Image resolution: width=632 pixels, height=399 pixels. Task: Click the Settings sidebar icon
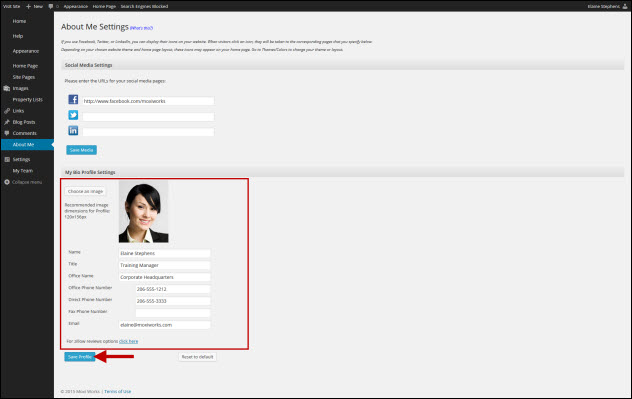point(6,159)
